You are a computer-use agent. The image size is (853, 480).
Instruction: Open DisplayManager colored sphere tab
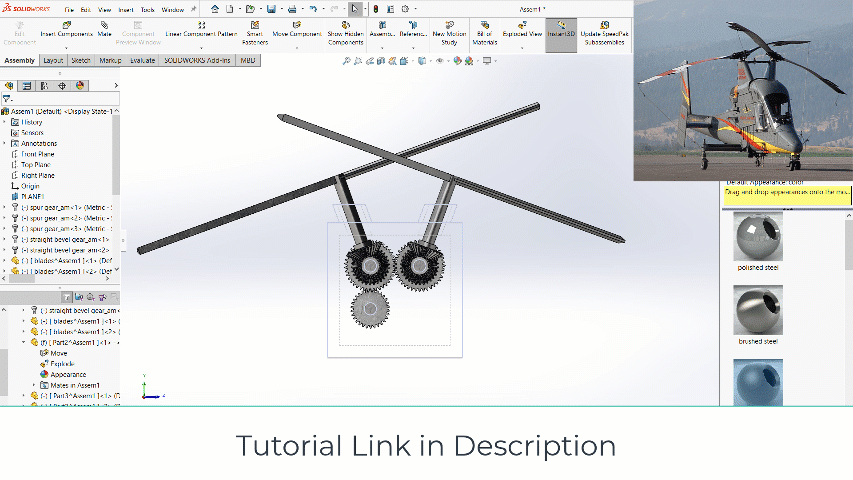80,85
